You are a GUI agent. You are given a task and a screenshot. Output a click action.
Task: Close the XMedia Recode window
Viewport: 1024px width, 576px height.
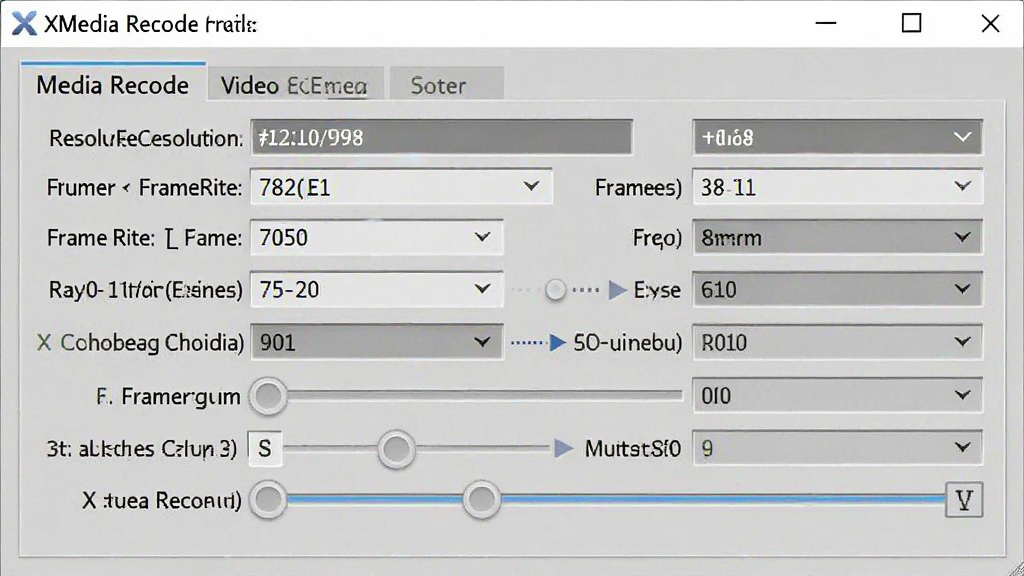click(990, 24)
